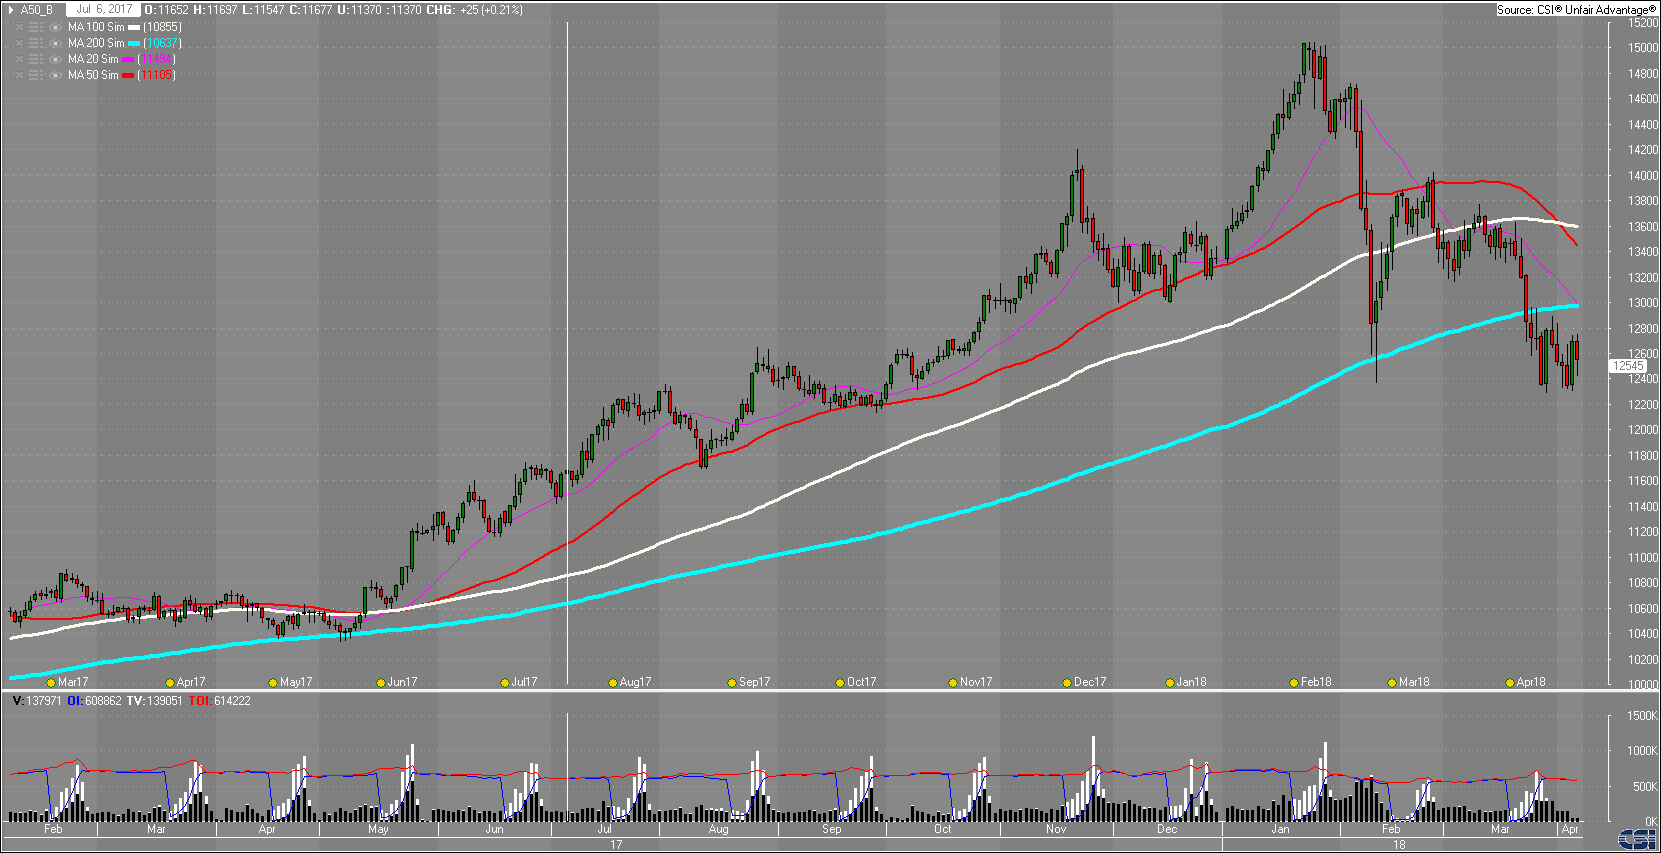The width and height of the screenshot is (1661, 853).
Task: Open settings list icon for MA 20 Sim
Action: pyautogui.click(x=36, y=59)
